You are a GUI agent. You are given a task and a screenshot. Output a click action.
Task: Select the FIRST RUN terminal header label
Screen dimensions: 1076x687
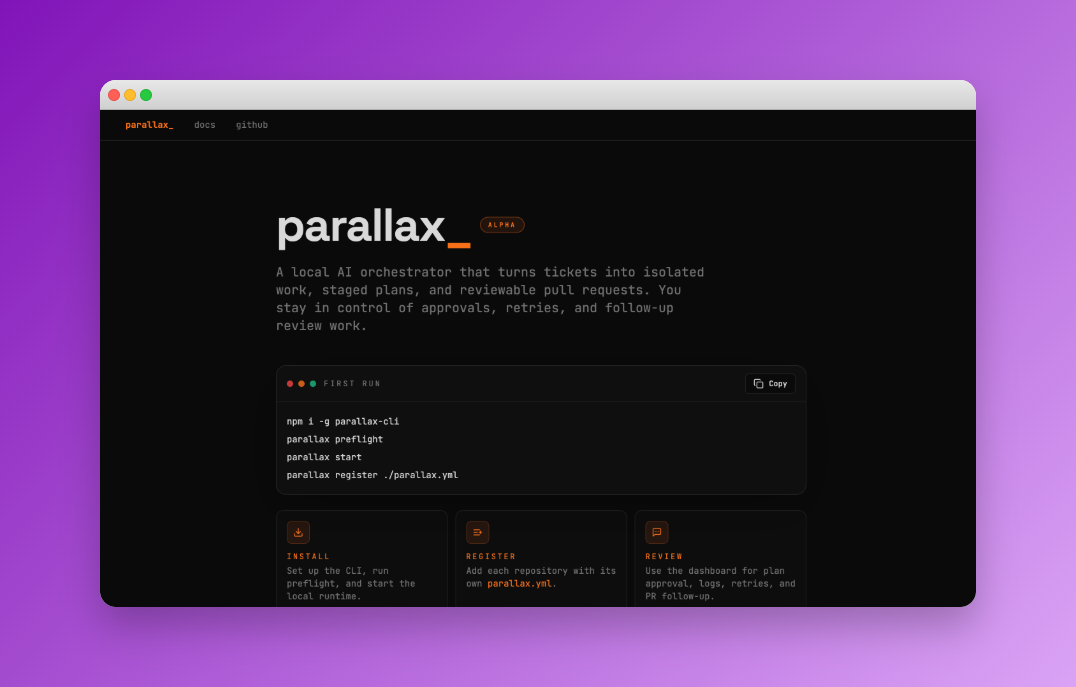point(351,383)
